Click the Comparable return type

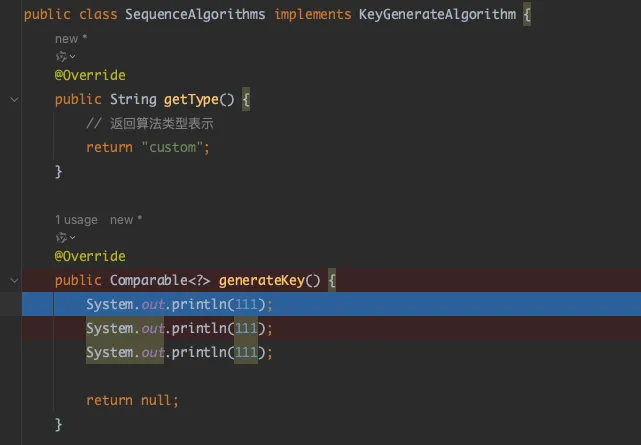tap(147, 281)
